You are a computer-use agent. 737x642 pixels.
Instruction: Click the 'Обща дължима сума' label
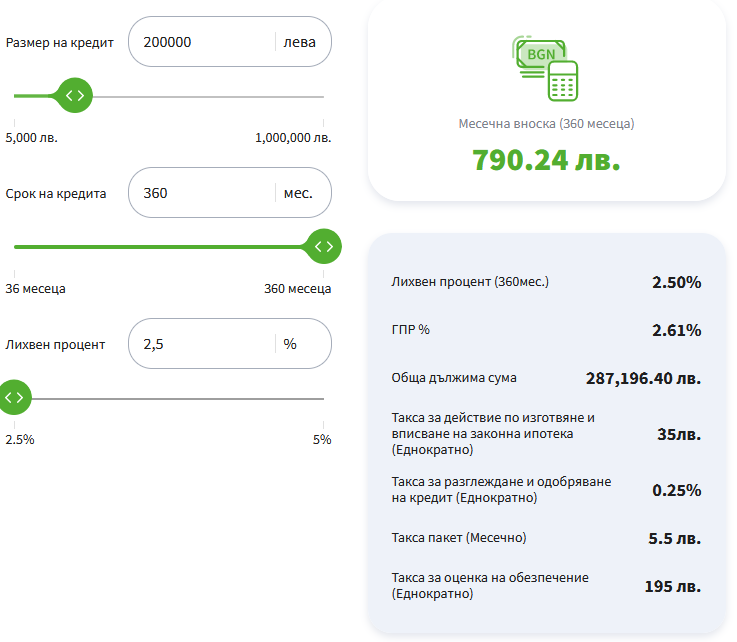pos(454,377)
